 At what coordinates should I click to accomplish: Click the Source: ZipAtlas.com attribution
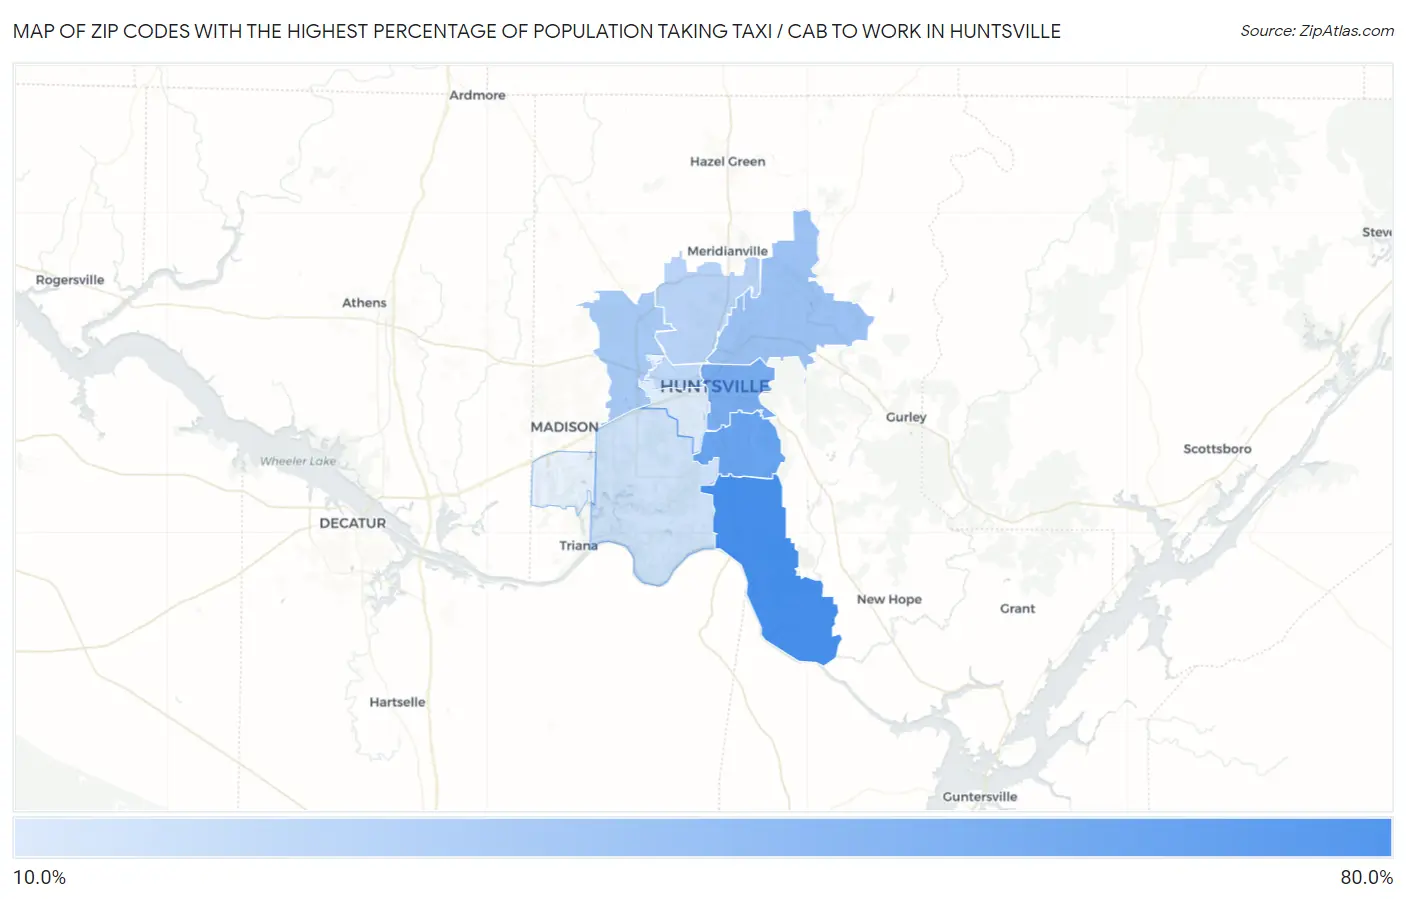tap(1317, 31)
